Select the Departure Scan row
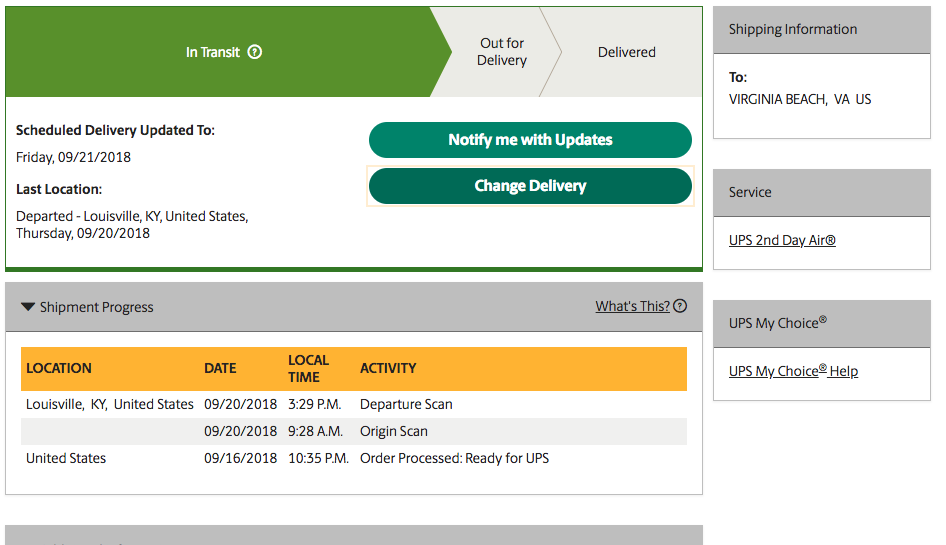Image resolution: width=946 pixels, height=545 pixels. coord(354,404)
